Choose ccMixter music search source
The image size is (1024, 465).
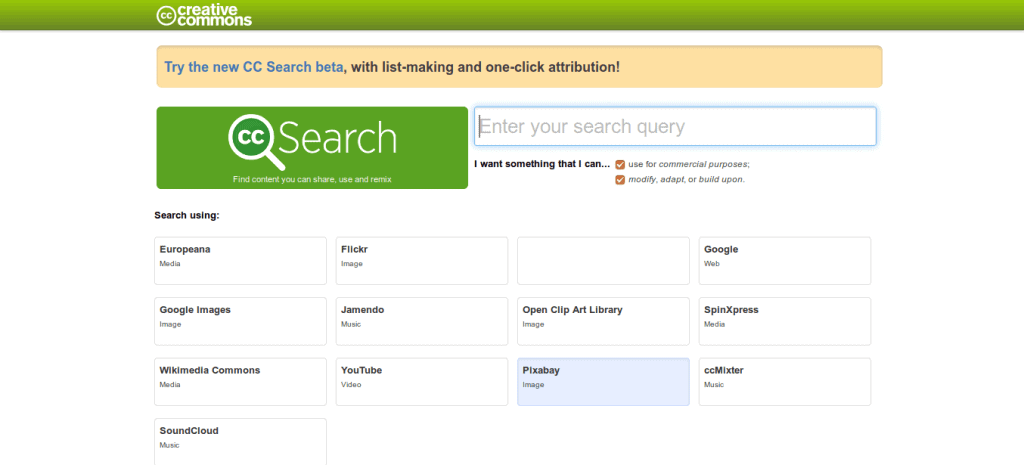tap(784, 382)
